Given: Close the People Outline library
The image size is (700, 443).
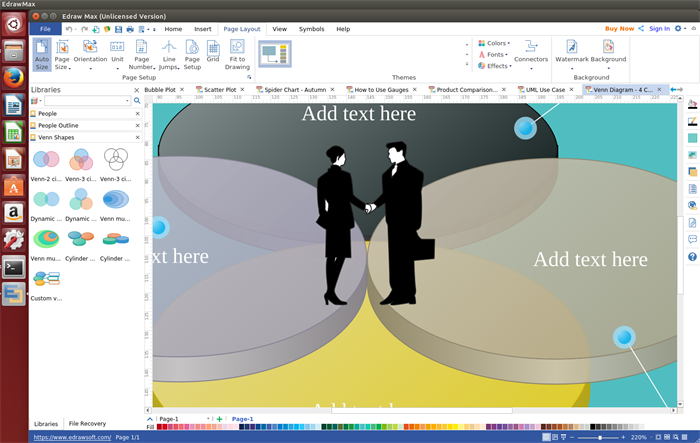Looking at the screenshot, I should click(137, 125).
